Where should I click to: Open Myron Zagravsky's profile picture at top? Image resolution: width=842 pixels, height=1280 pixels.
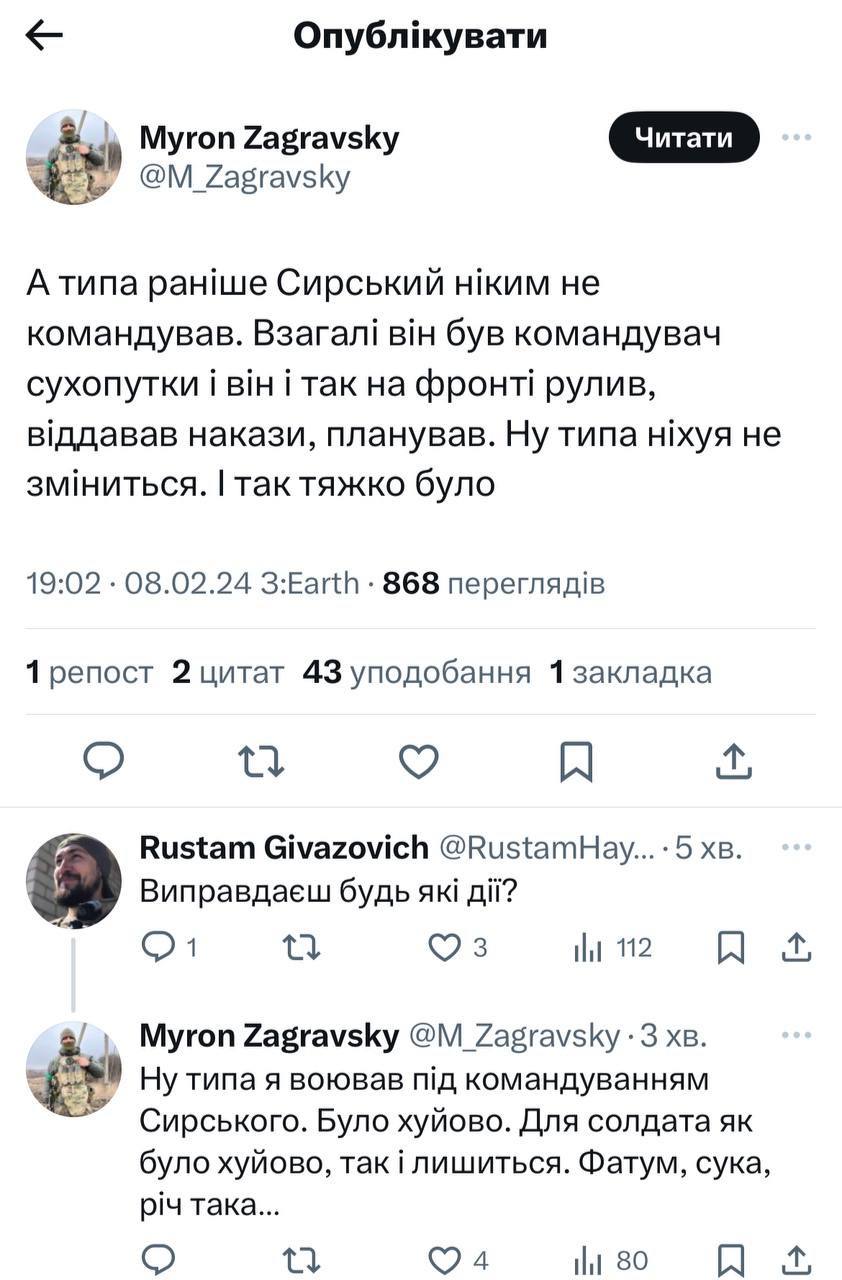pyautogui.click(x=73, y=157)
